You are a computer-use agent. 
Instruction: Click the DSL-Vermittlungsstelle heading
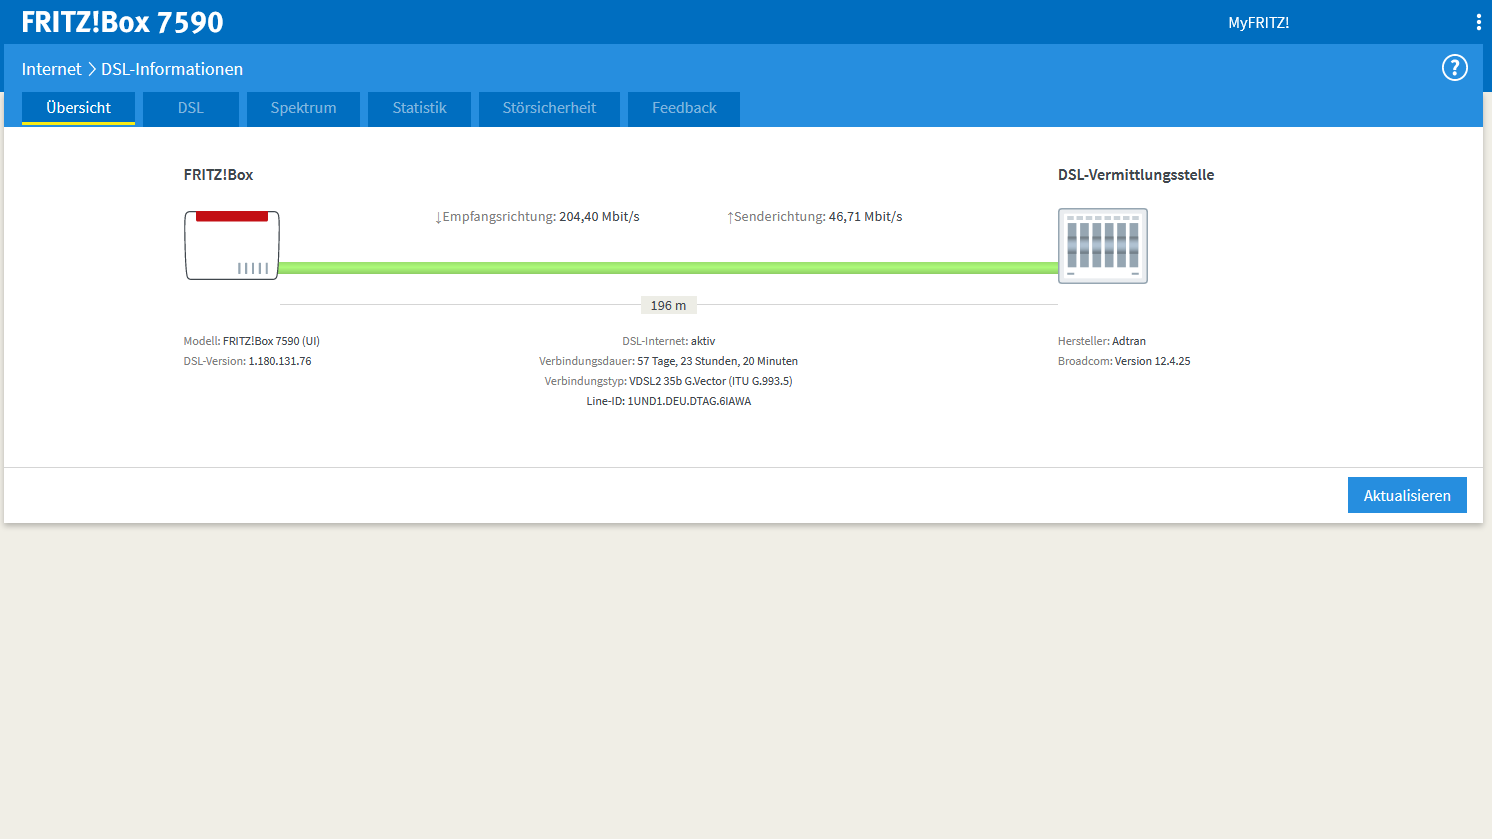pyautogui.click(x=1136, y=175)
